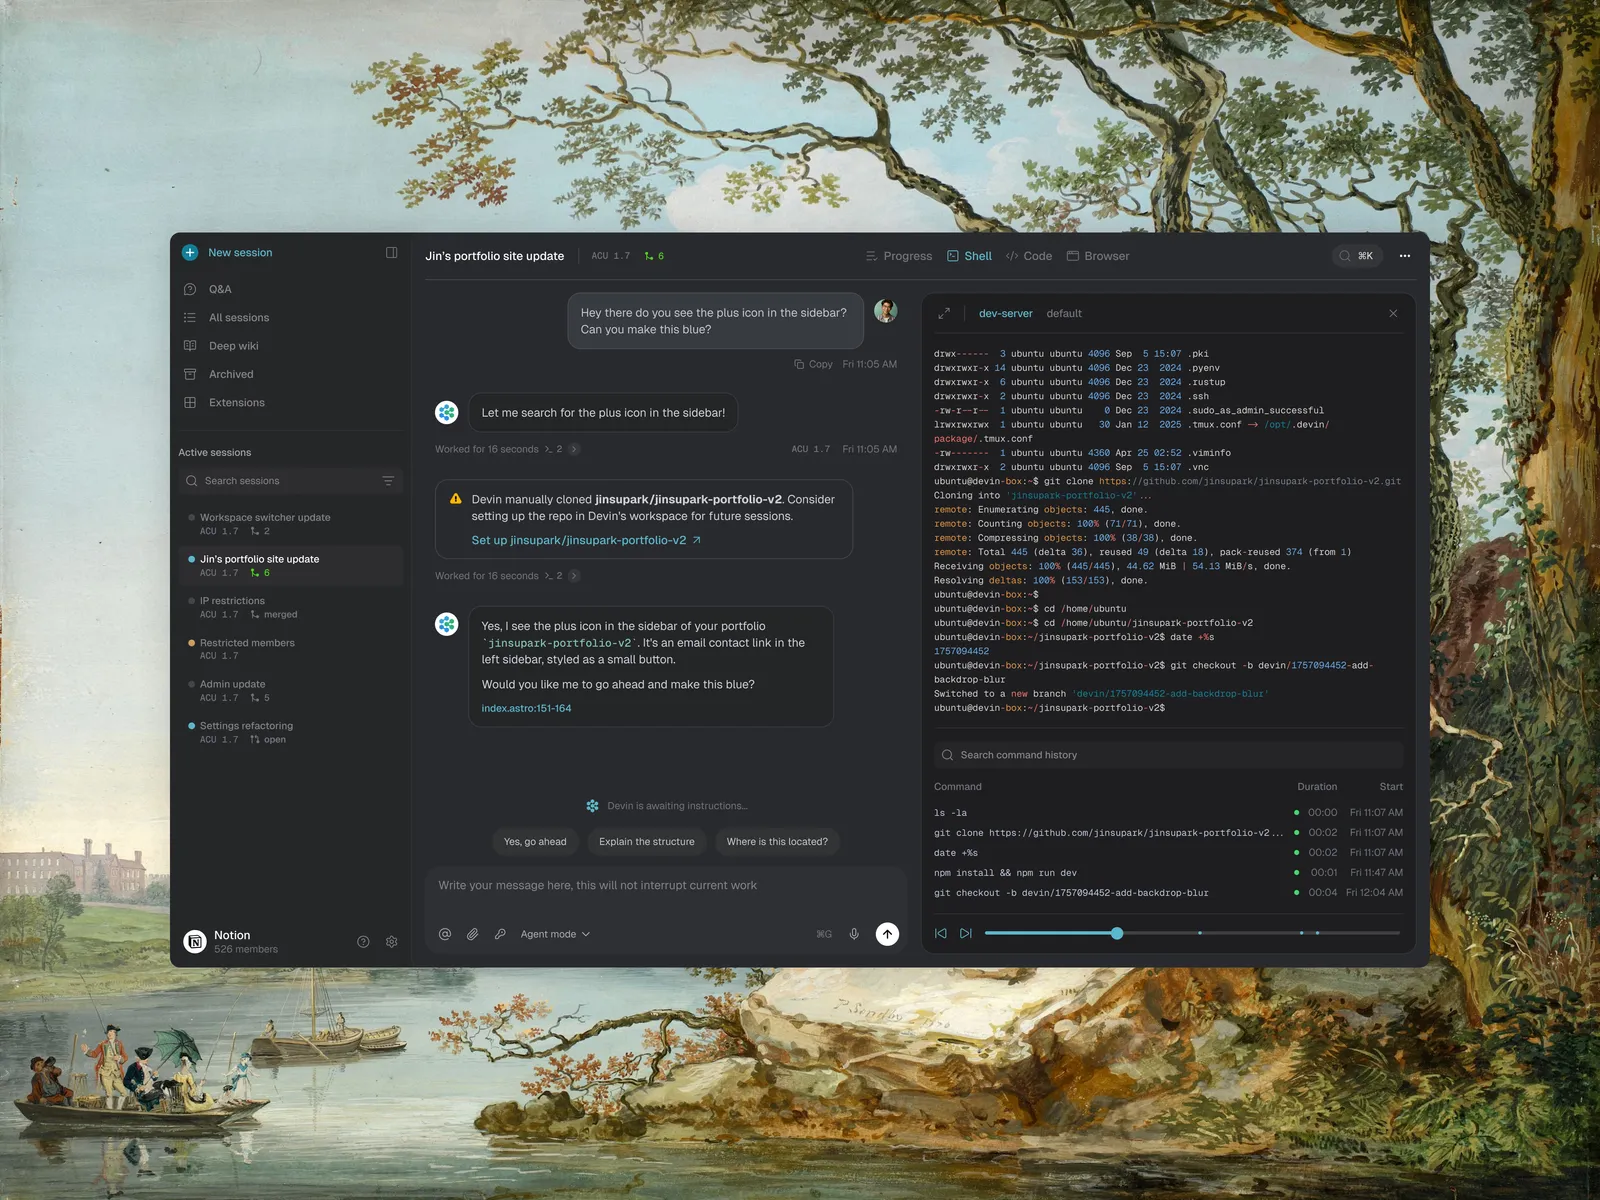Open the Deep wiki page
Viewport: 1600px width, 1200px height.
[x=233, y=346]
